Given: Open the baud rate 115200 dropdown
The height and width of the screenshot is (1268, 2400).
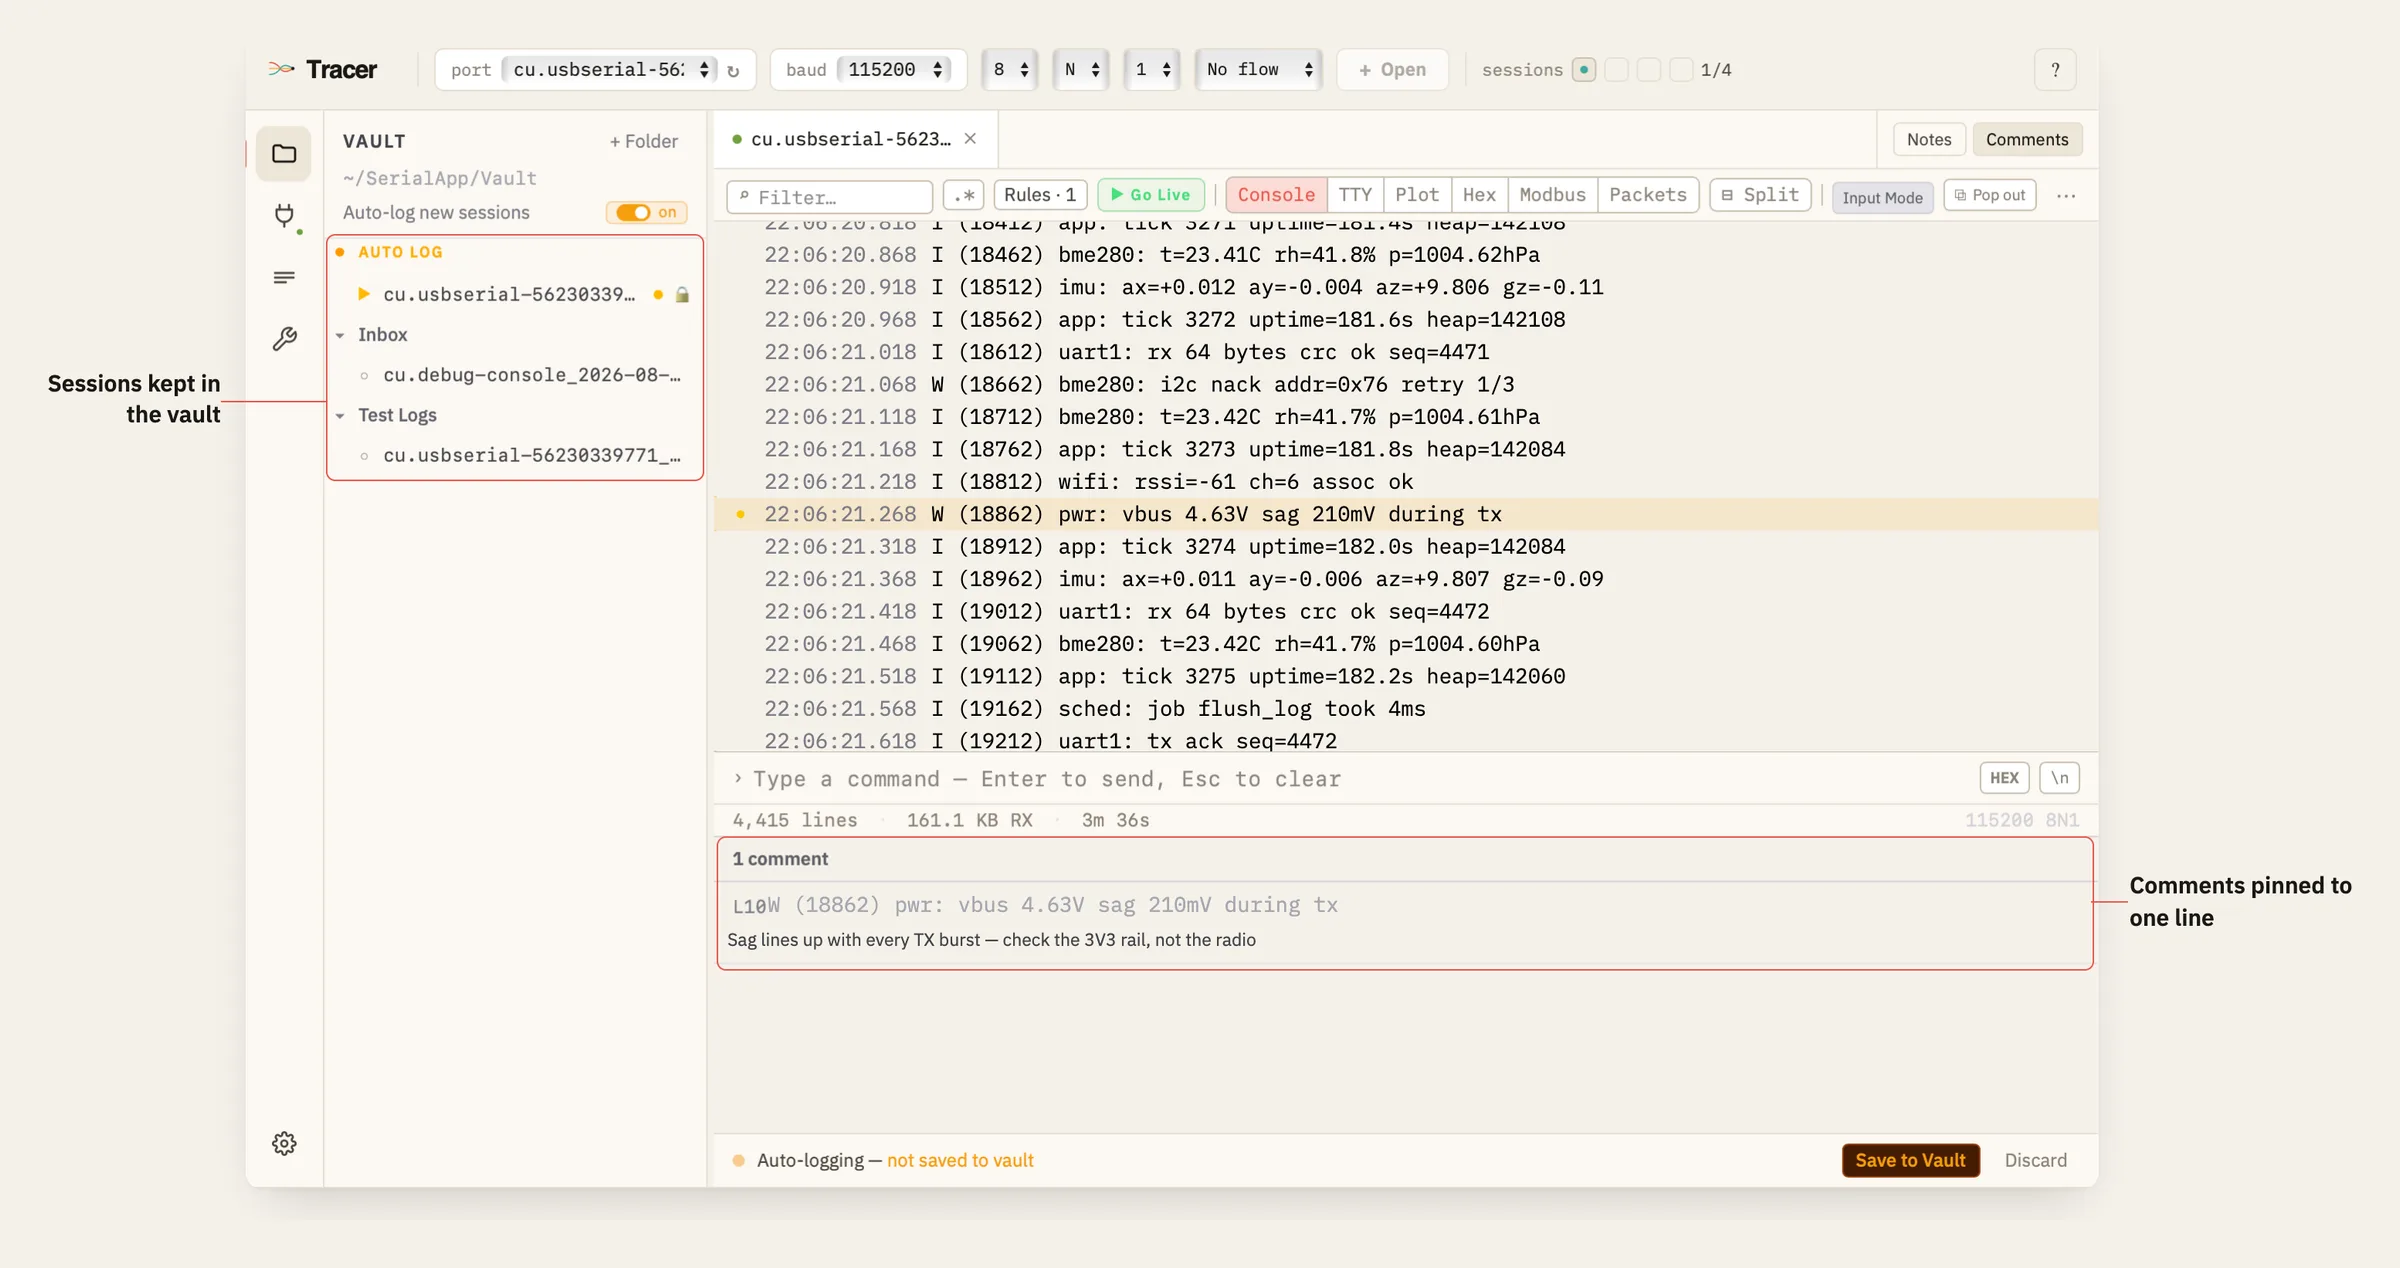Looking at the screenshot, I should click(x=895, y=70).
